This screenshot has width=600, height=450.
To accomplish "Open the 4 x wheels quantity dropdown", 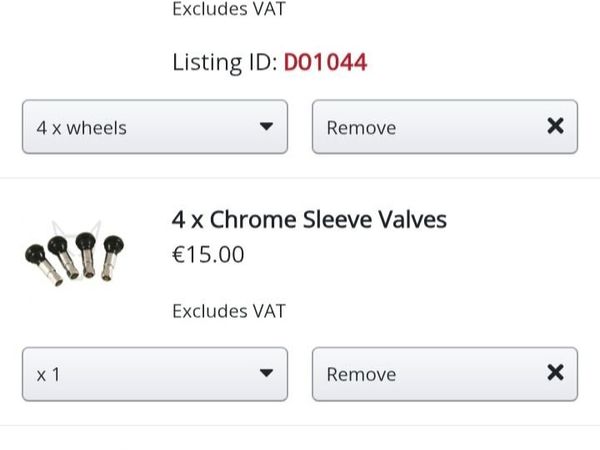I will 155,127.
